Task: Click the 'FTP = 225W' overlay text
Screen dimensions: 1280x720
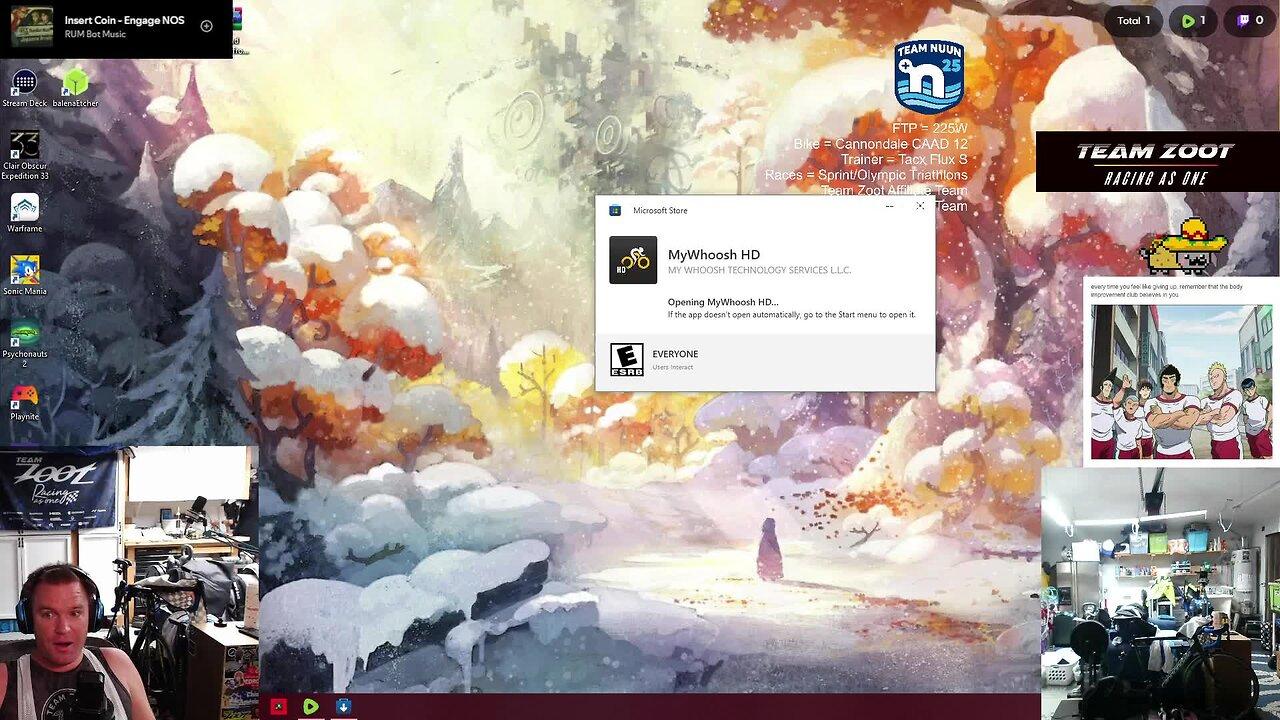Action: click(930, 129)
